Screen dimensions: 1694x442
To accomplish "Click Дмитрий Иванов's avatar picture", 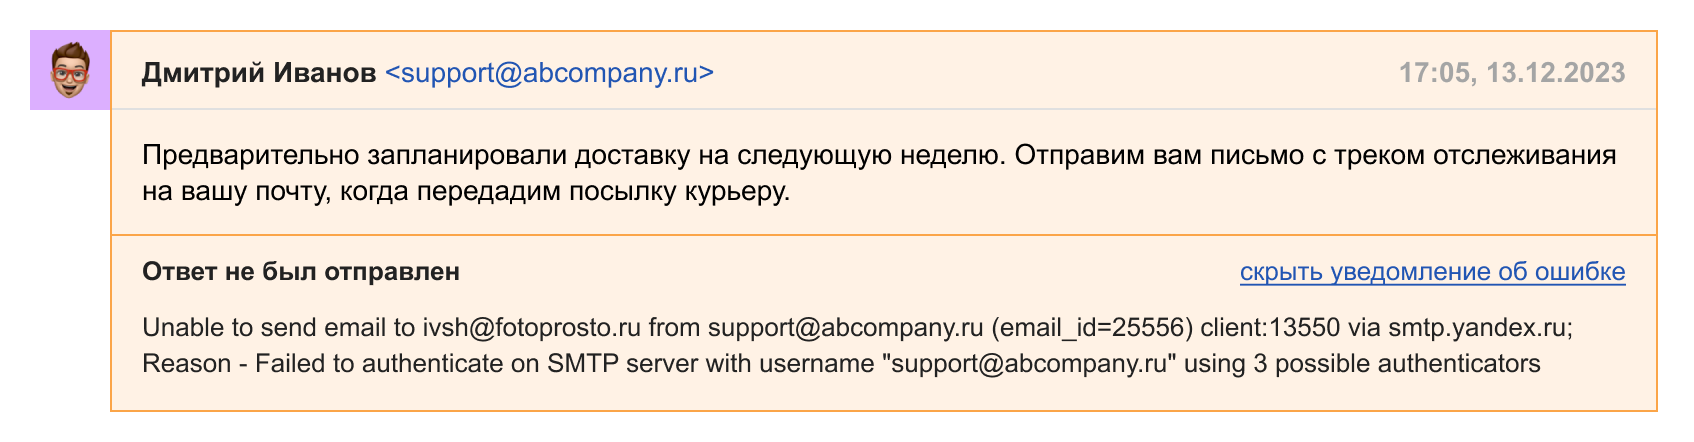I will (x=70, y=70).
